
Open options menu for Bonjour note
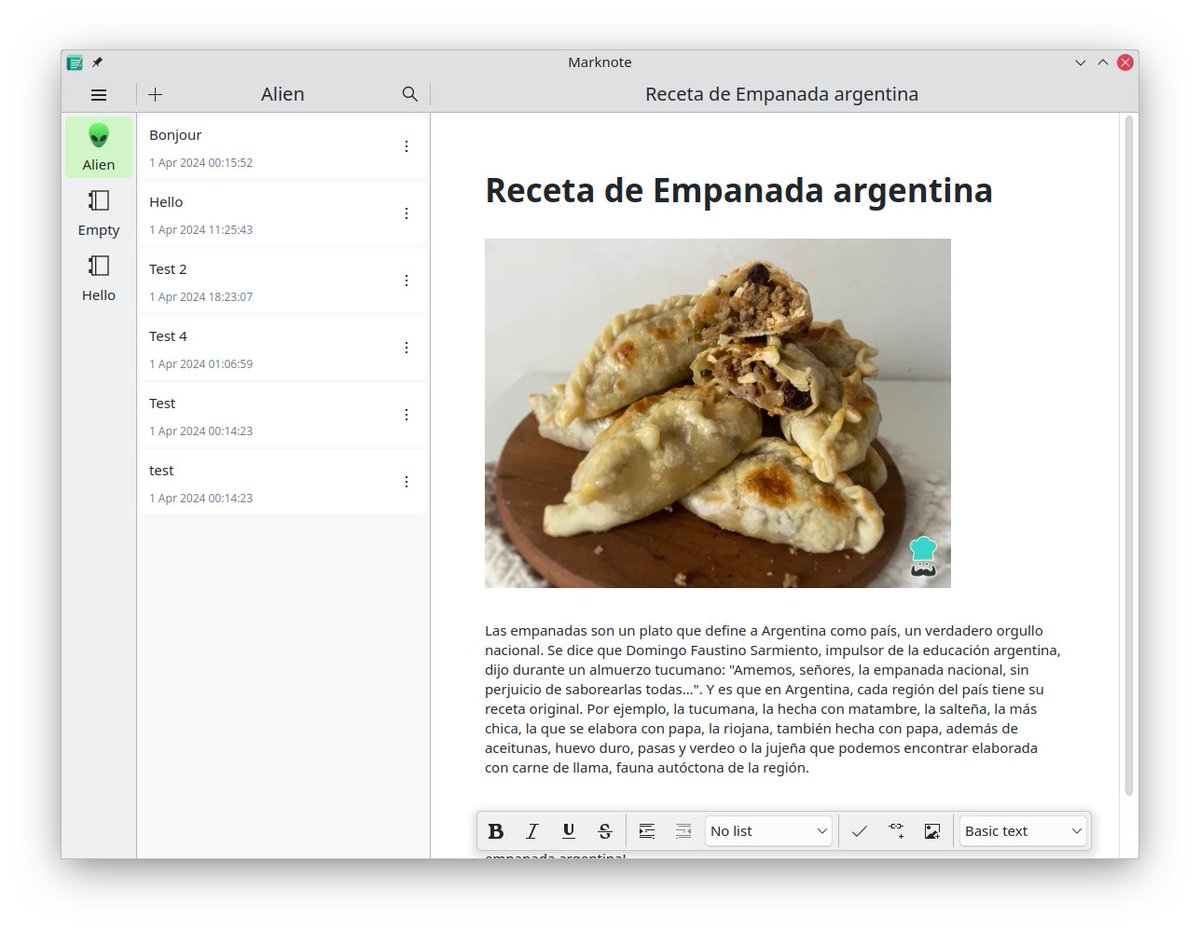(x=406, y=147)
